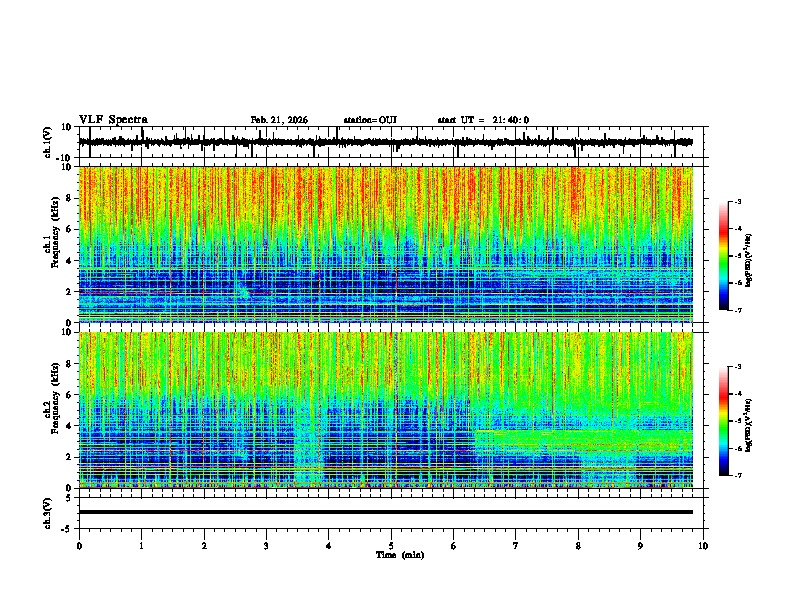Image resolution: width=792 pixels, height=612 pixels.
Task: Click the 'station=OUI' label
Action: click(370, 120)
